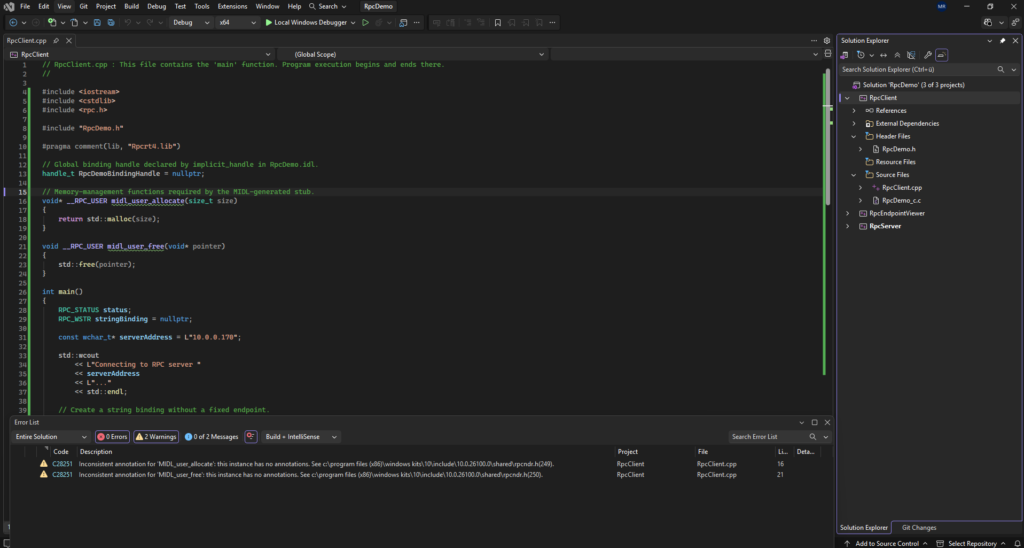Click Show All Files icon in Solution Explorer
This screenshot has width=1024, height=548.
pos(911,55)
